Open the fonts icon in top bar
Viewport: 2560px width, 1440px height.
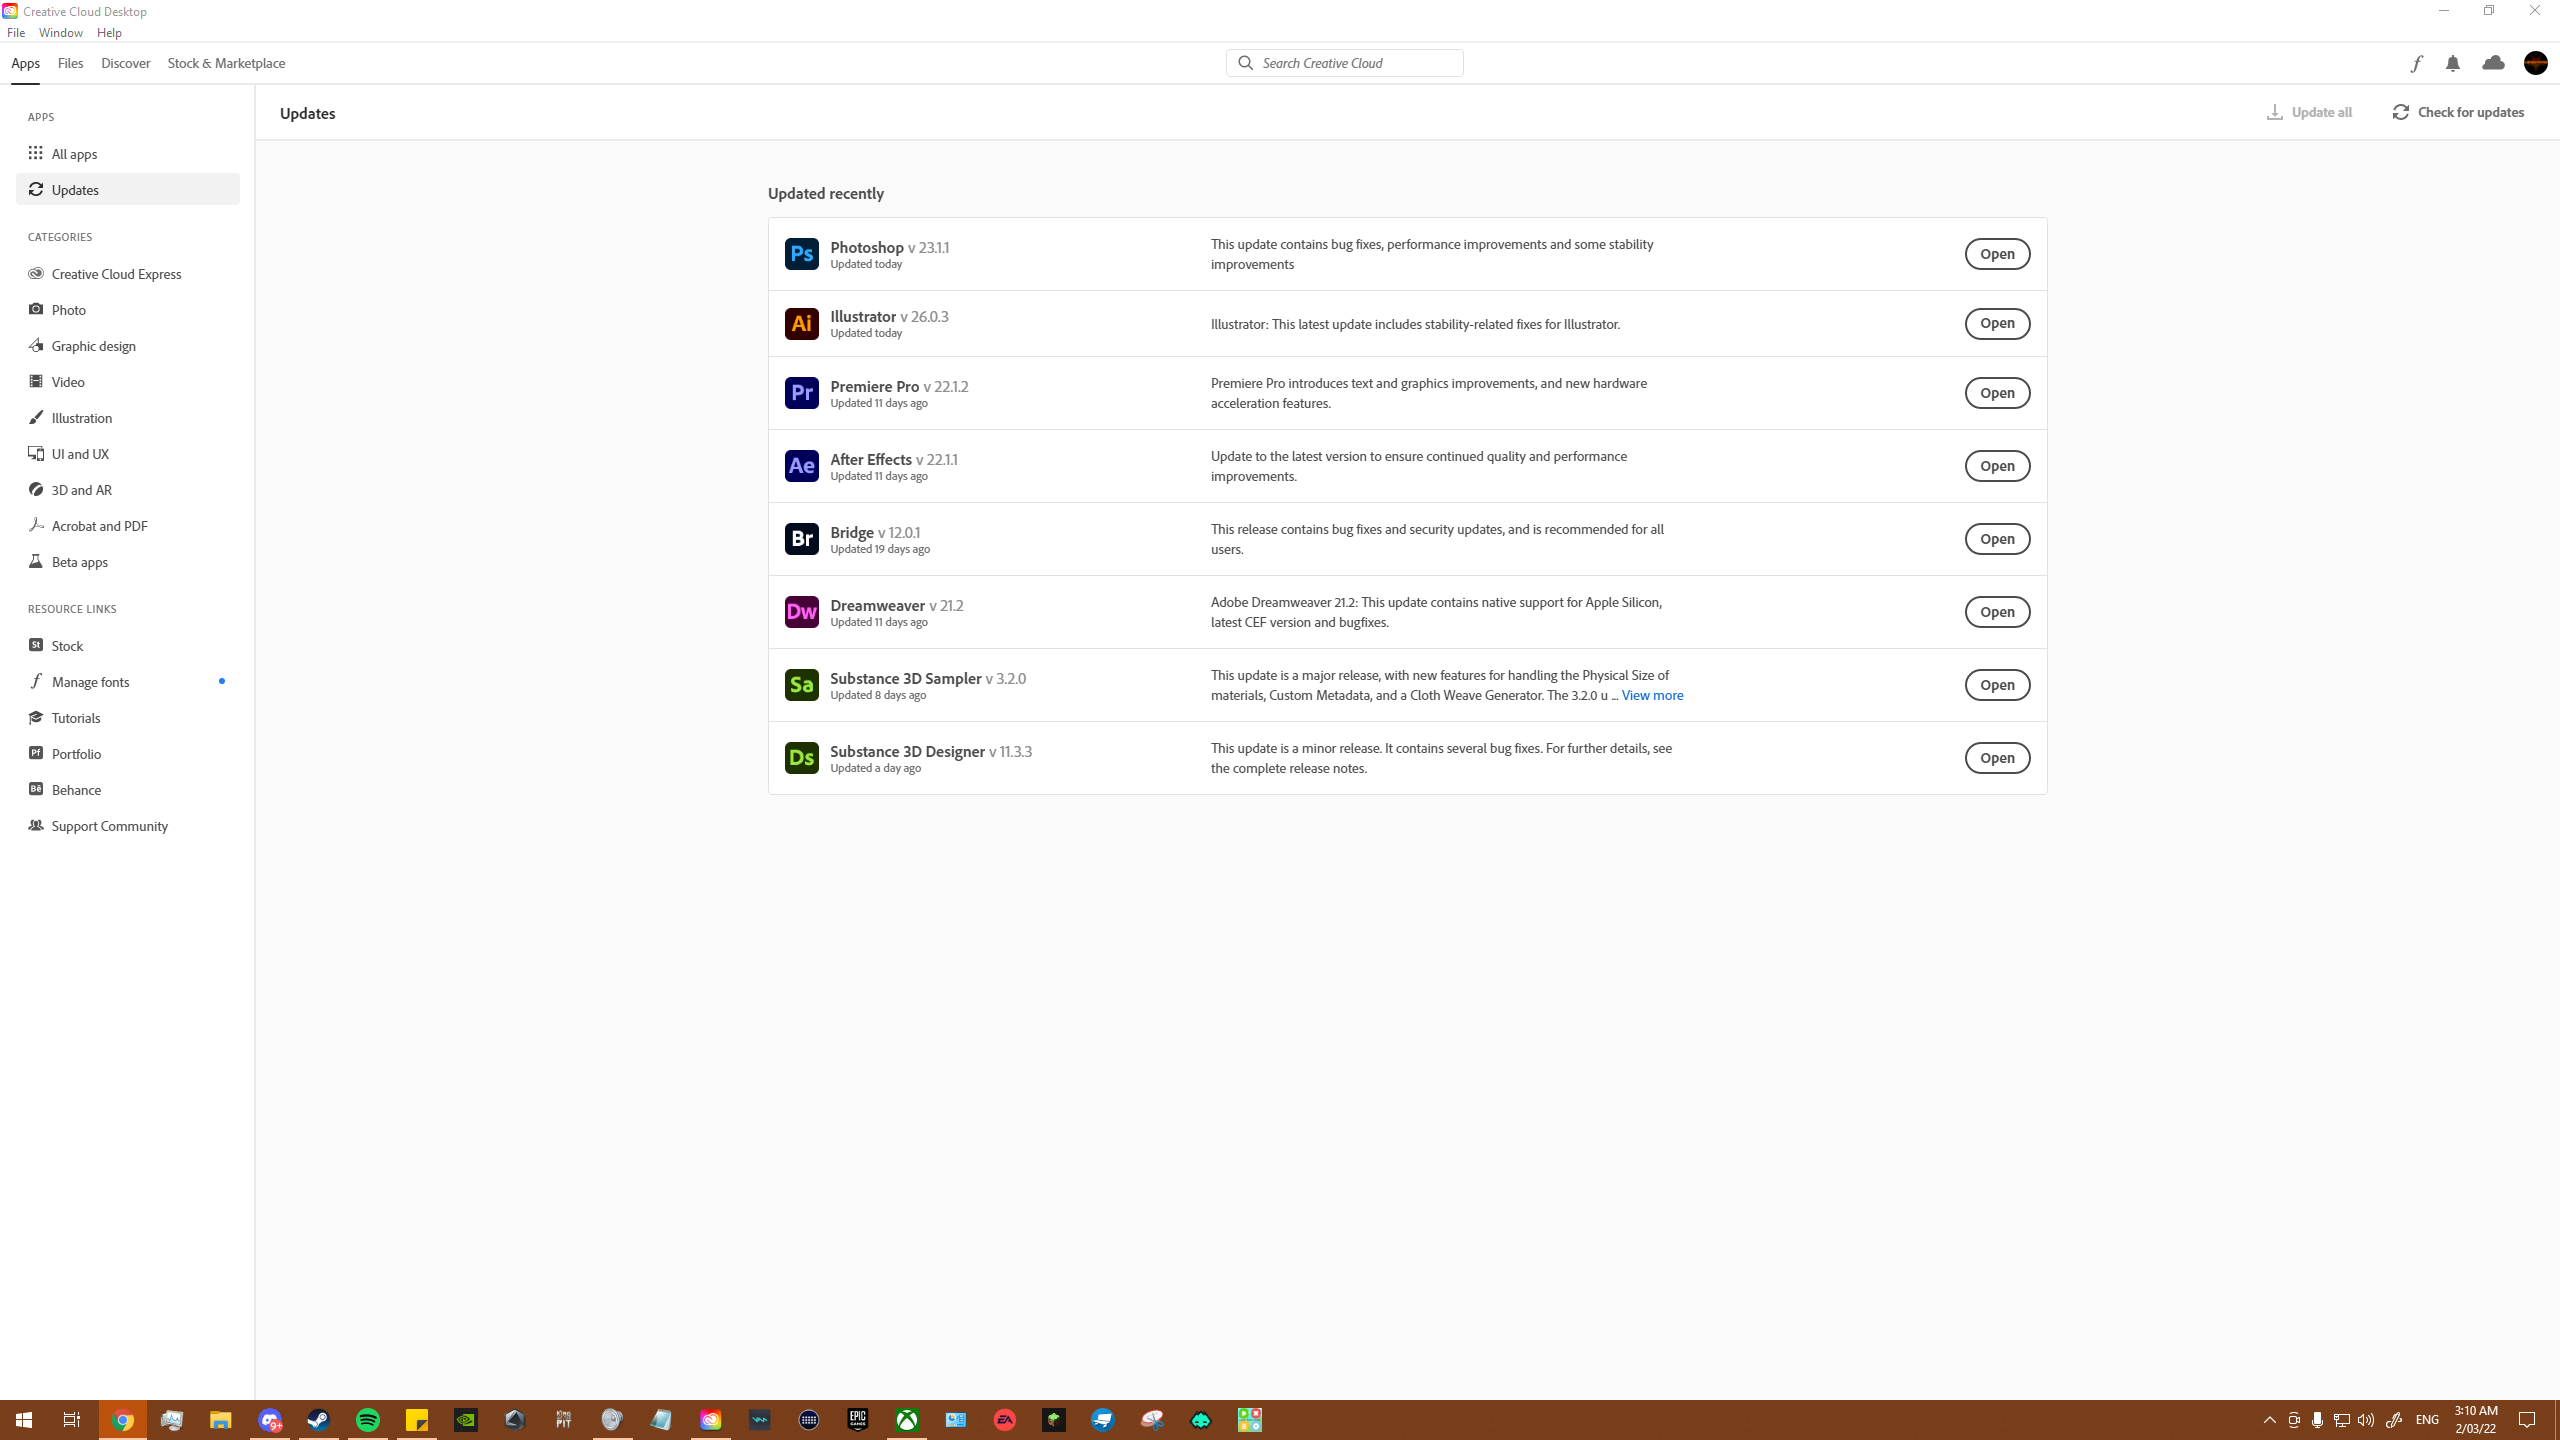tap(2416, 63)
